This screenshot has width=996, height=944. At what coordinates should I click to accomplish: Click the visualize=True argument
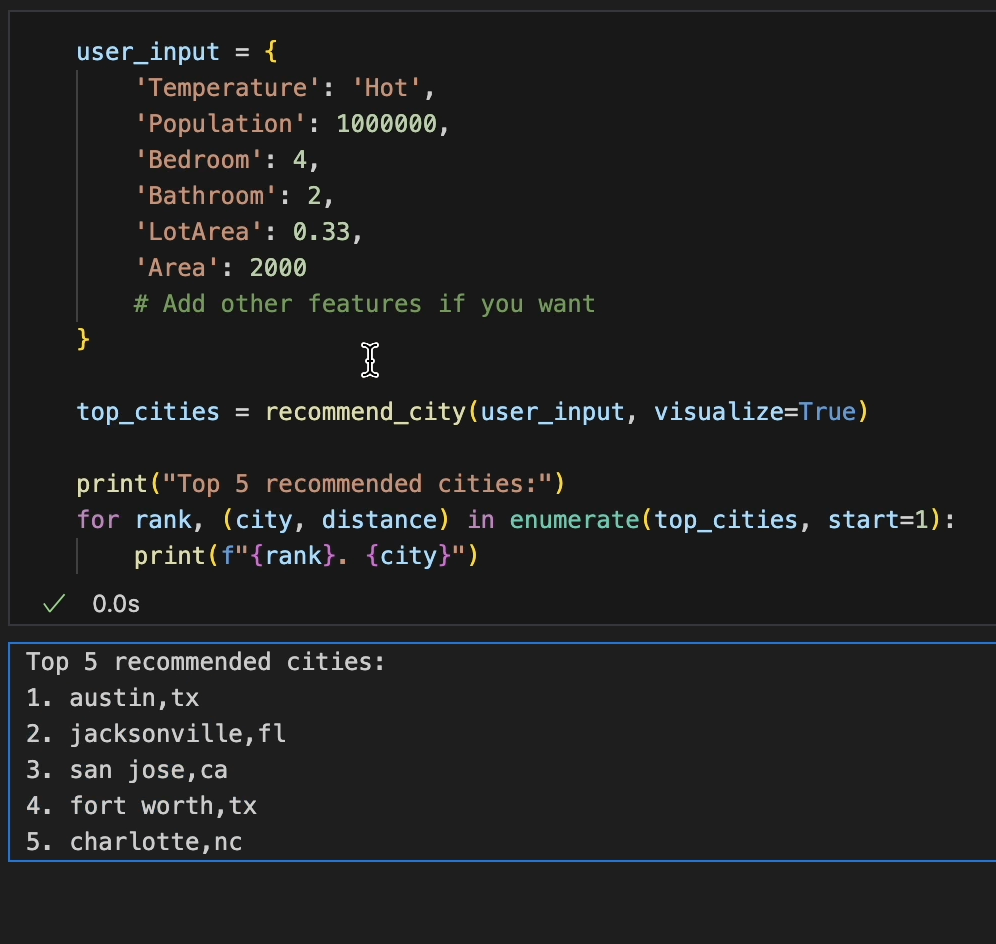[x=755, y=412]
